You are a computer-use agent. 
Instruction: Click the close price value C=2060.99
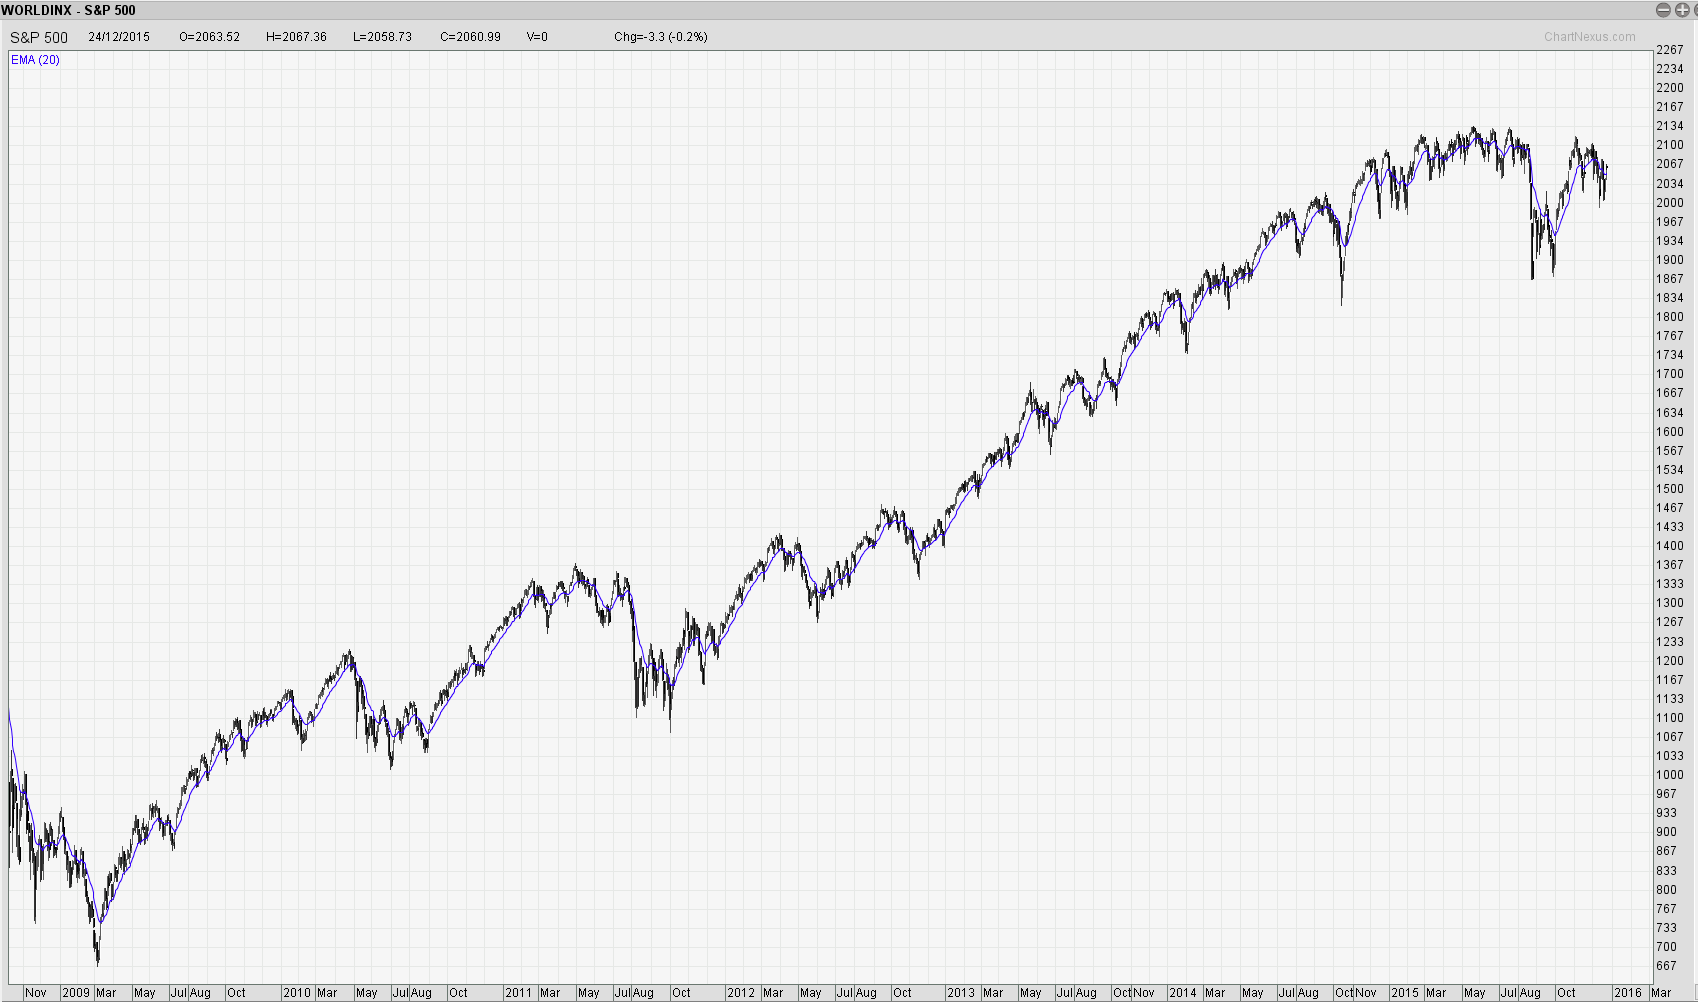point(470,37)
